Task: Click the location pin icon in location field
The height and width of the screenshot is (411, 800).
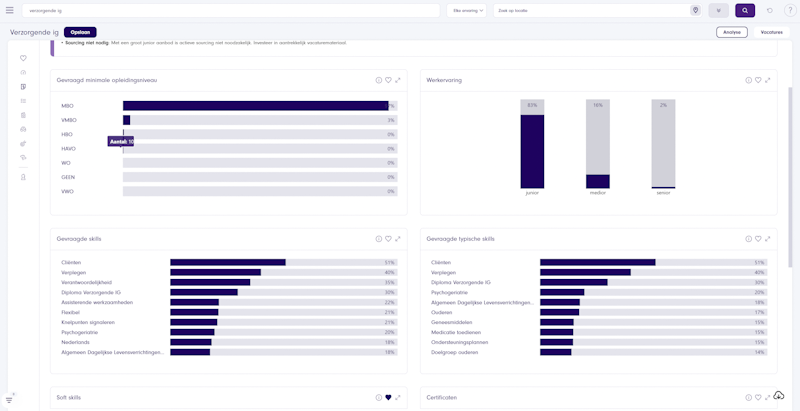Action: click(695, 10)
